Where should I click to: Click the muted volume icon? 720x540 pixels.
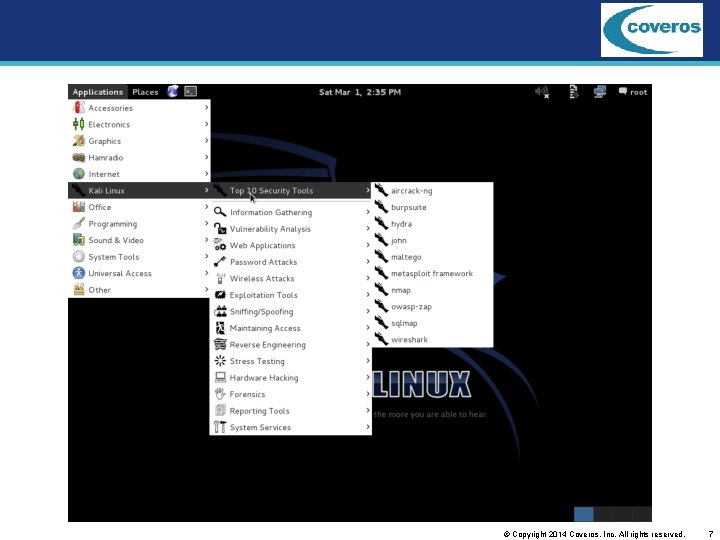(542, 92)
